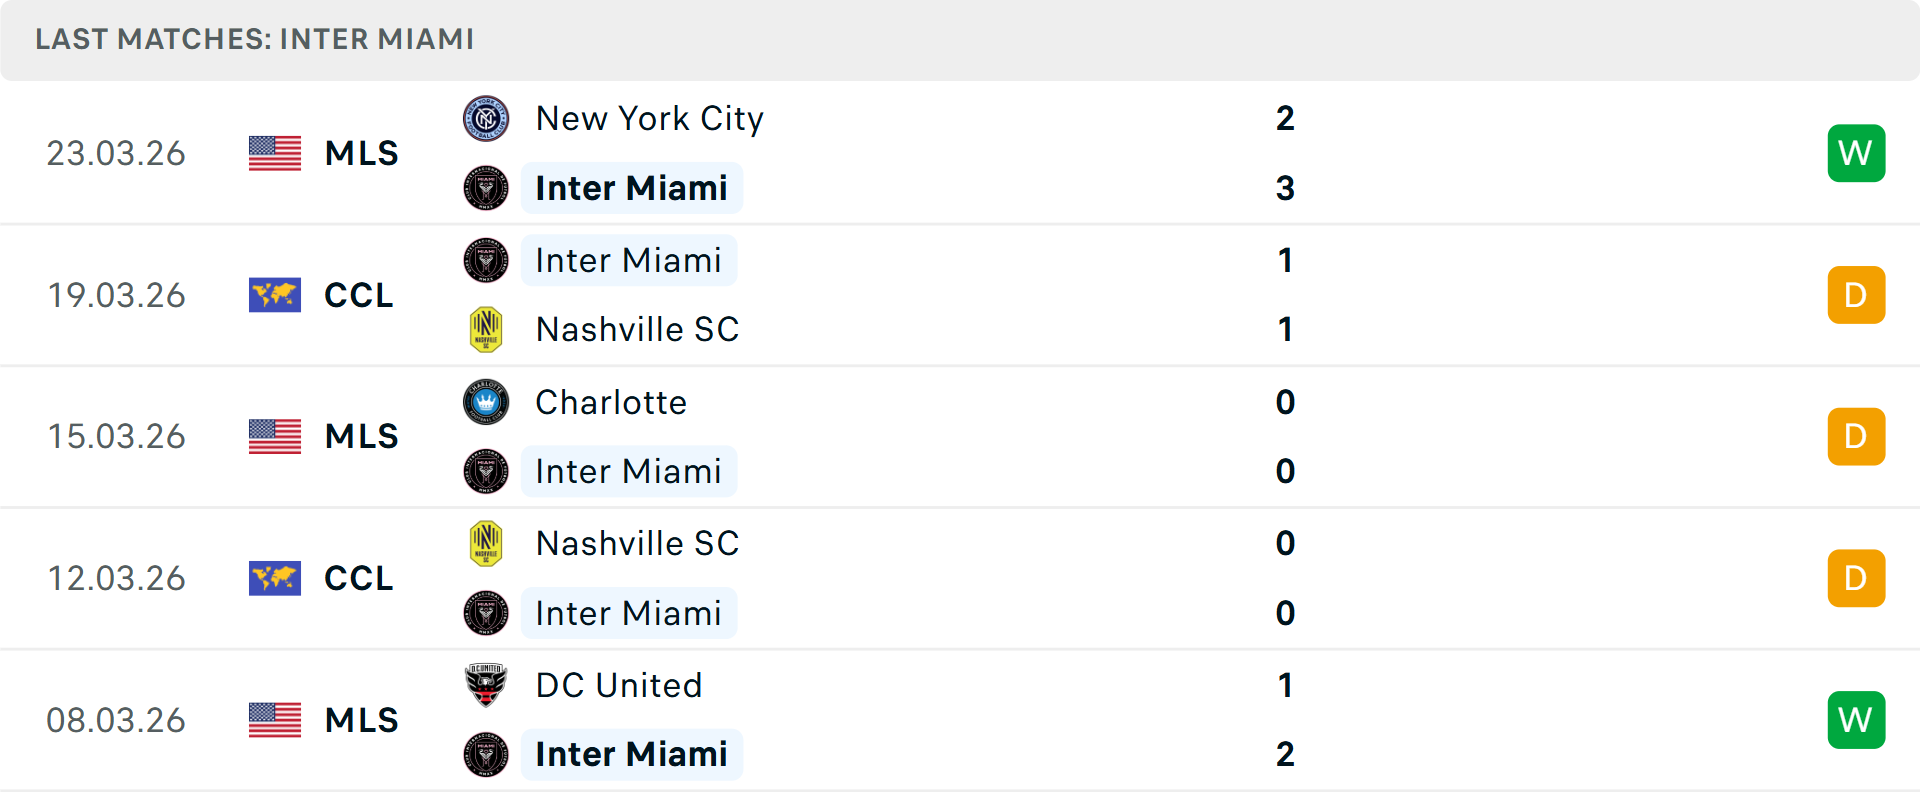Click the New York City club crest

tap(486, 118)
